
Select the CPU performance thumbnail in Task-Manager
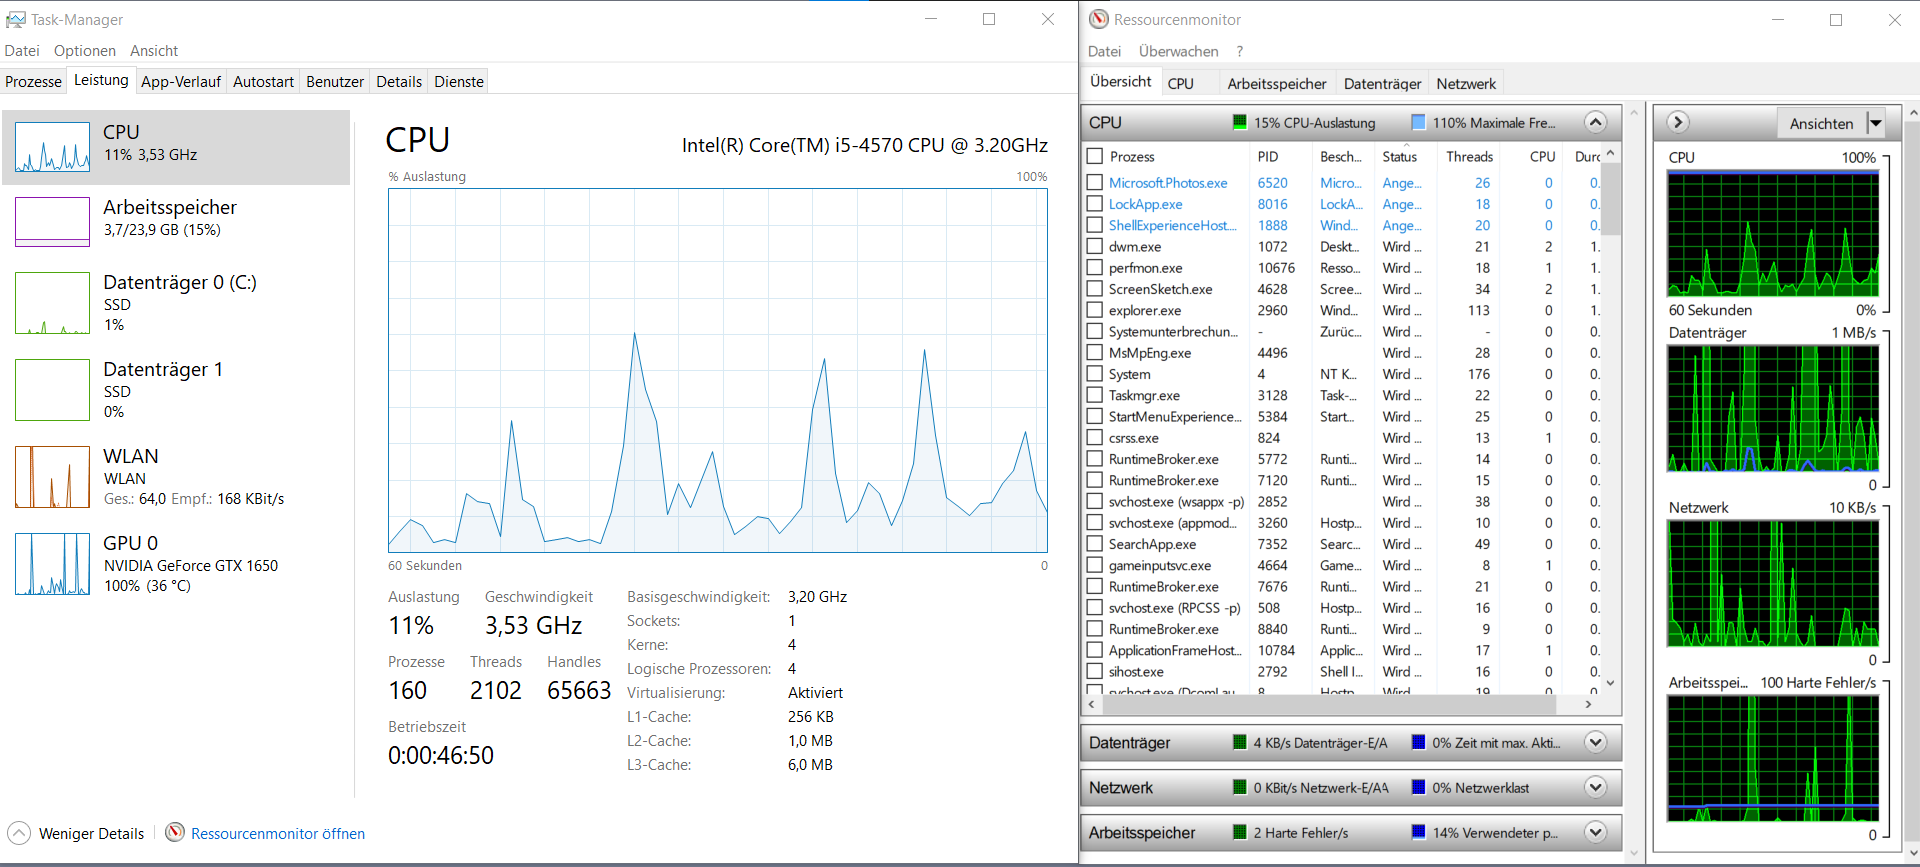click(52, 147)
